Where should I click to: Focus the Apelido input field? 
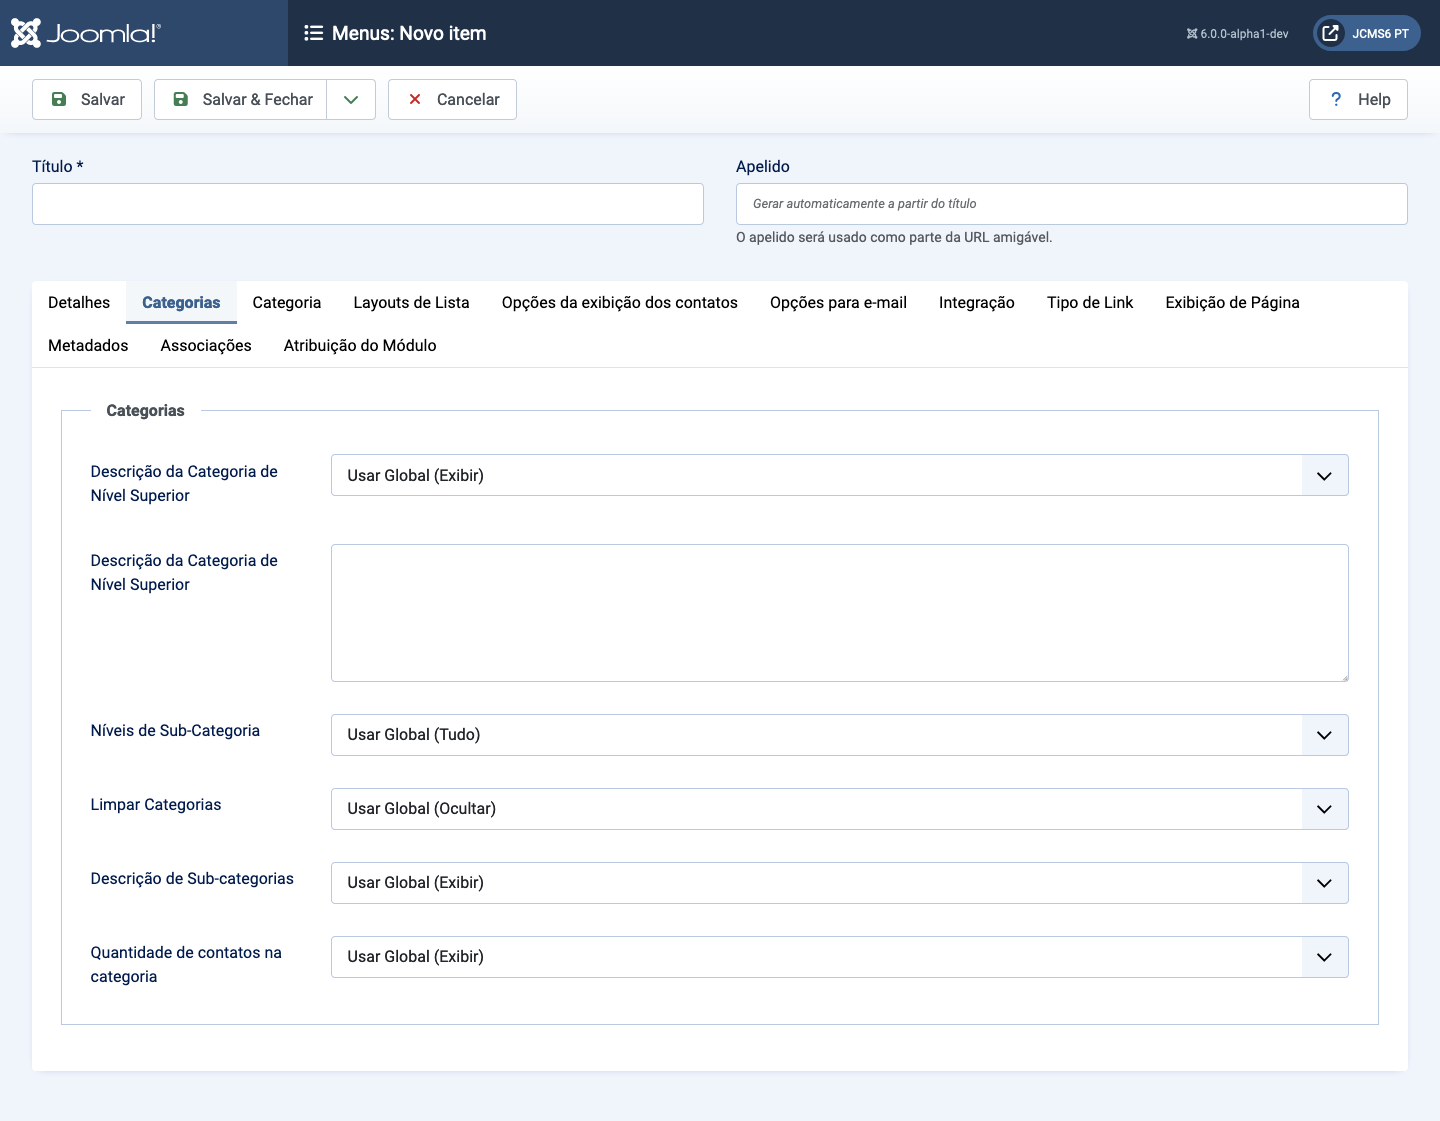point(1072,204)
